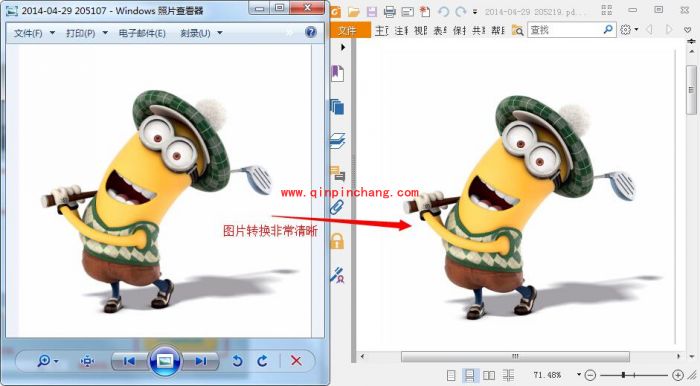The width and height of the screenshot is (700, 386).
Task: Open a file with the folder icon
Action: tap(354, 12)
